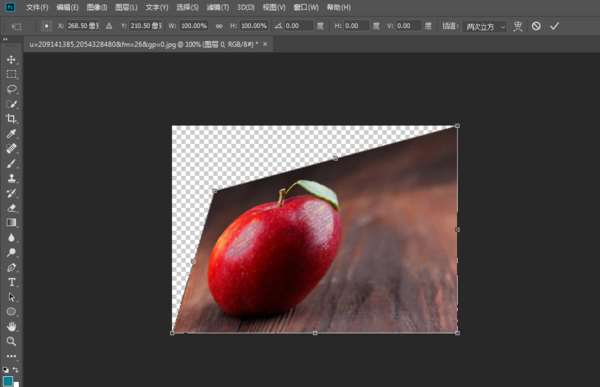Click the H height field showing 100.00%

click(x=254, y=26)
